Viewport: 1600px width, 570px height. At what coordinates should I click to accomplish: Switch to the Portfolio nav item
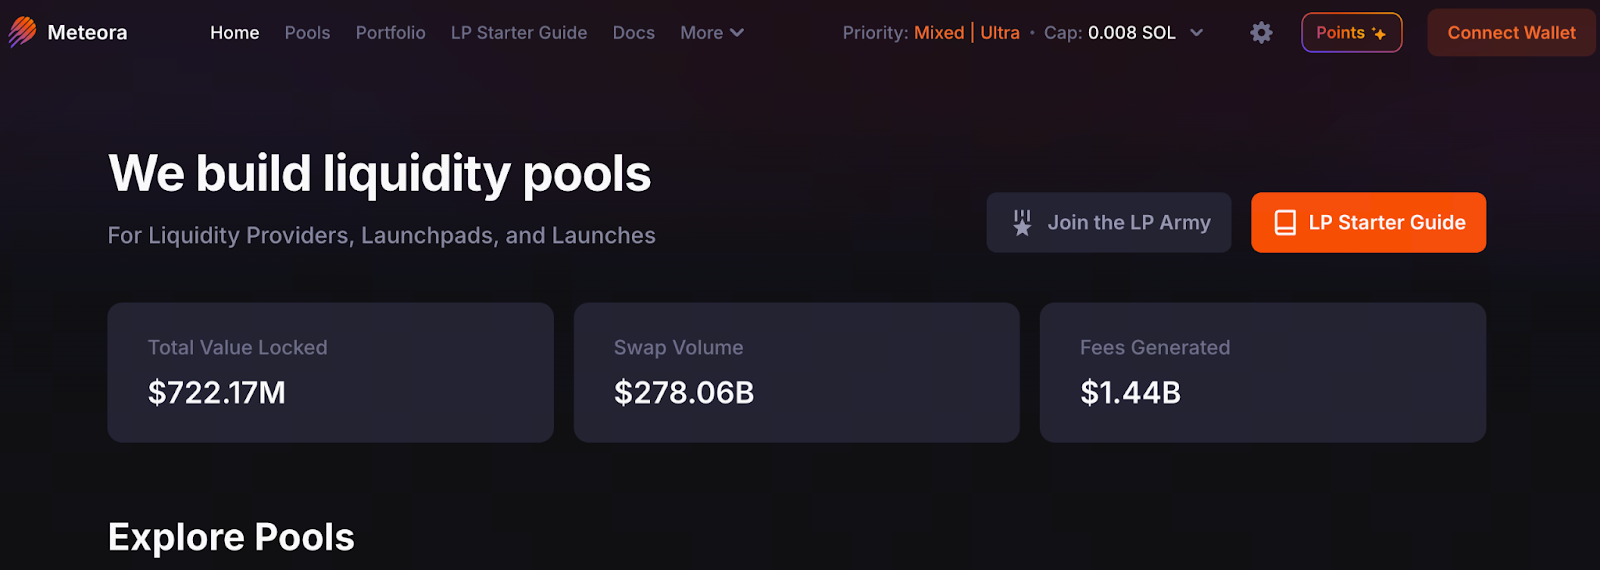click(391, 33)
